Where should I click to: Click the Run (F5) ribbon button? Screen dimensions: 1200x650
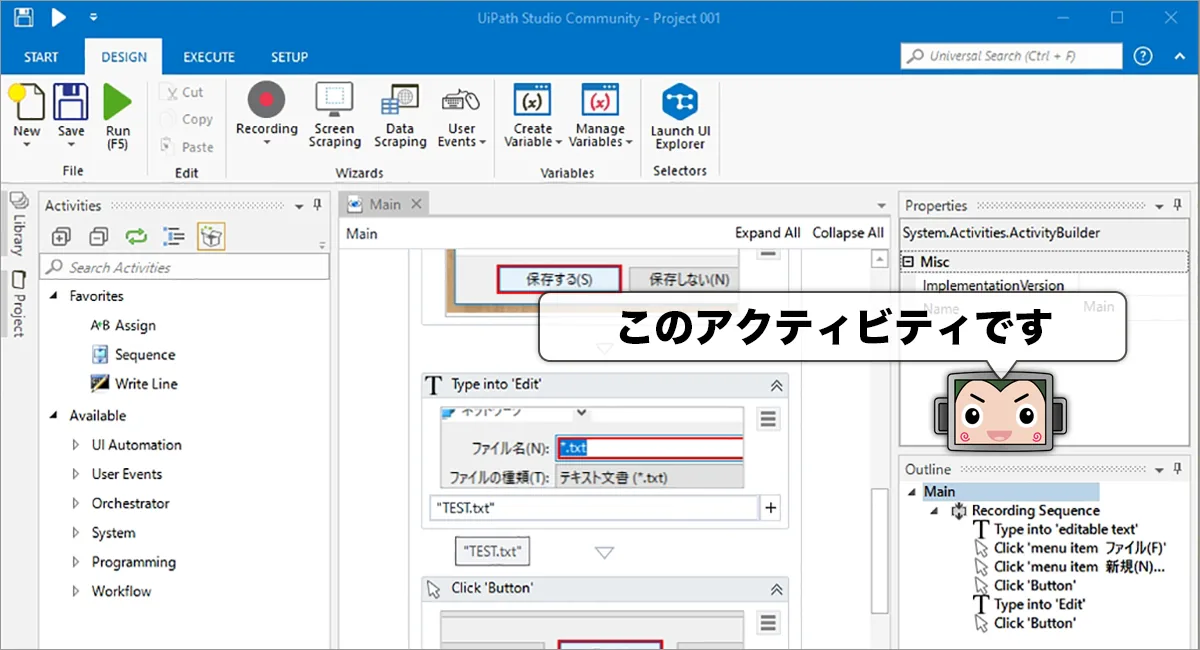coord(117,117)
